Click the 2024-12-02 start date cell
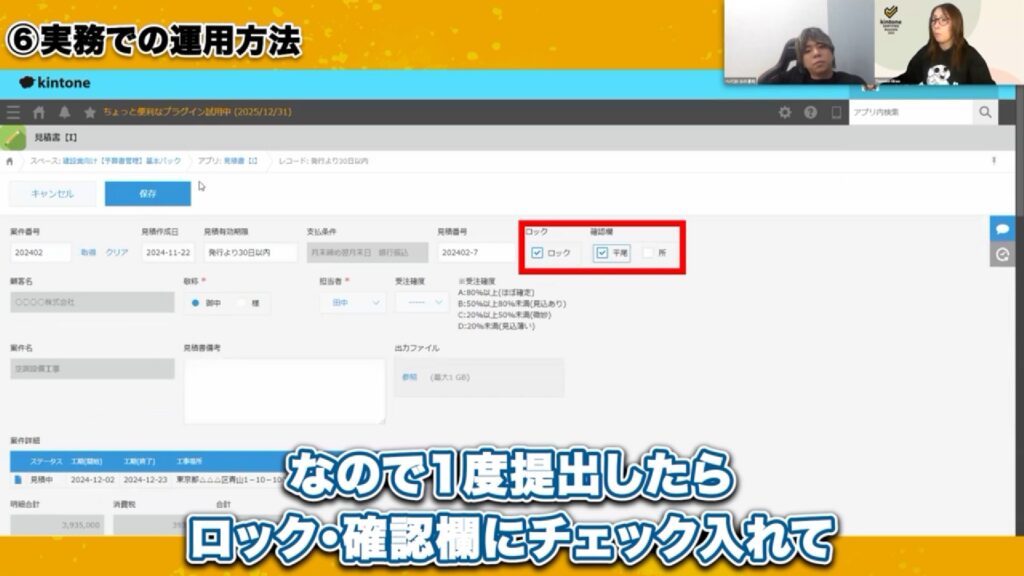 (92, 480)
